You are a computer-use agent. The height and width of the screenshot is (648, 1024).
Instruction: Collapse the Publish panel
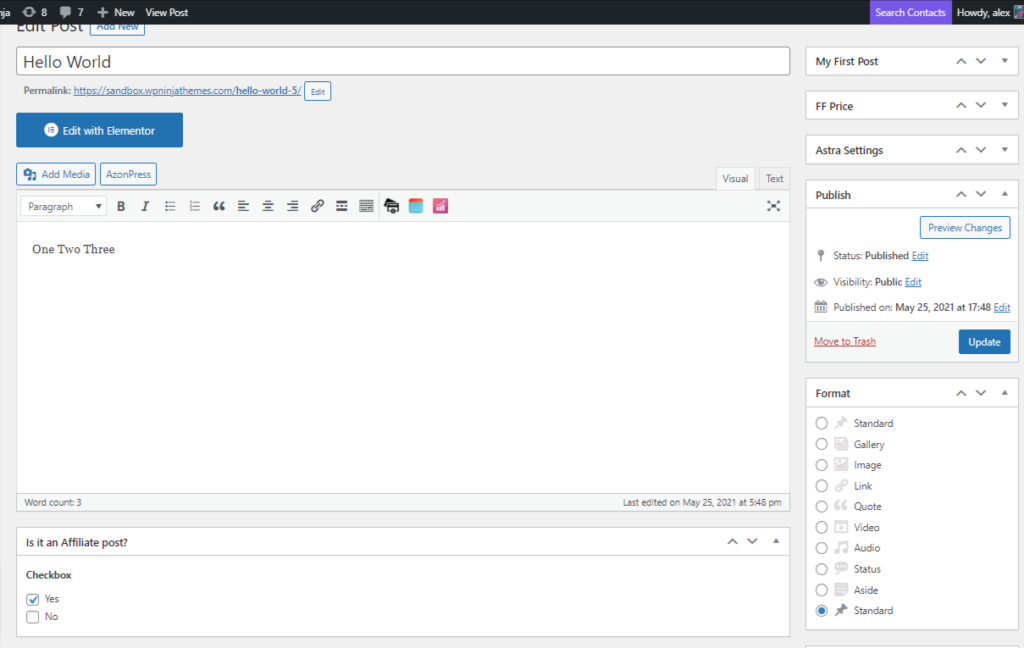click(x=1004, y=194)
